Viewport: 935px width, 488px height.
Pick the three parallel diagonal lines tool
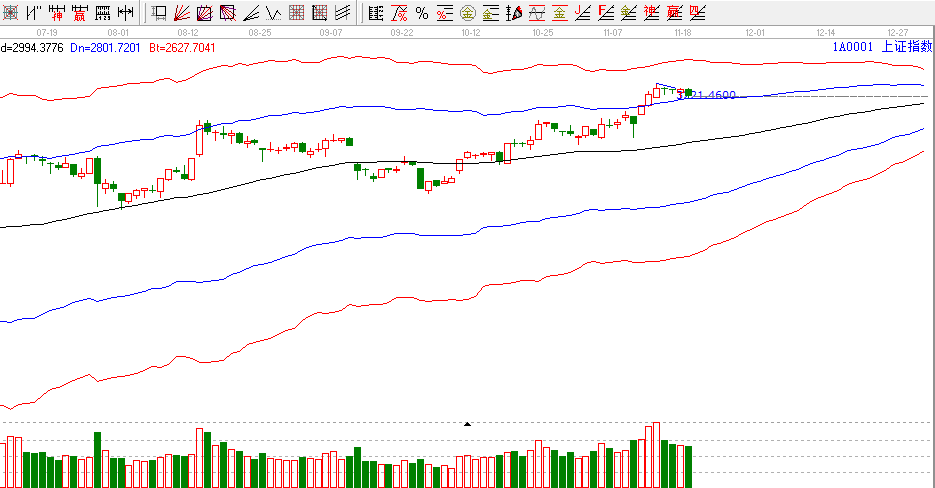(342, 13)
